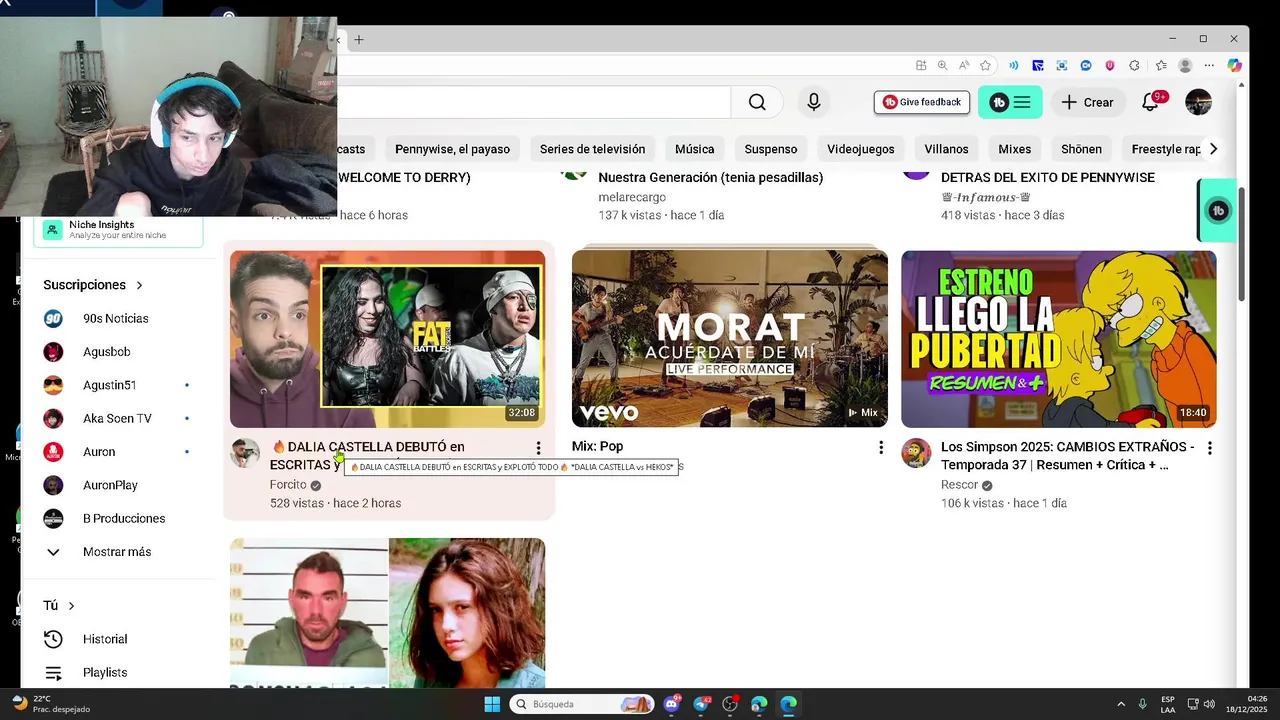The image size is (1280, 720).
Task: Select the Villanos chip
Action: (946, 149)
